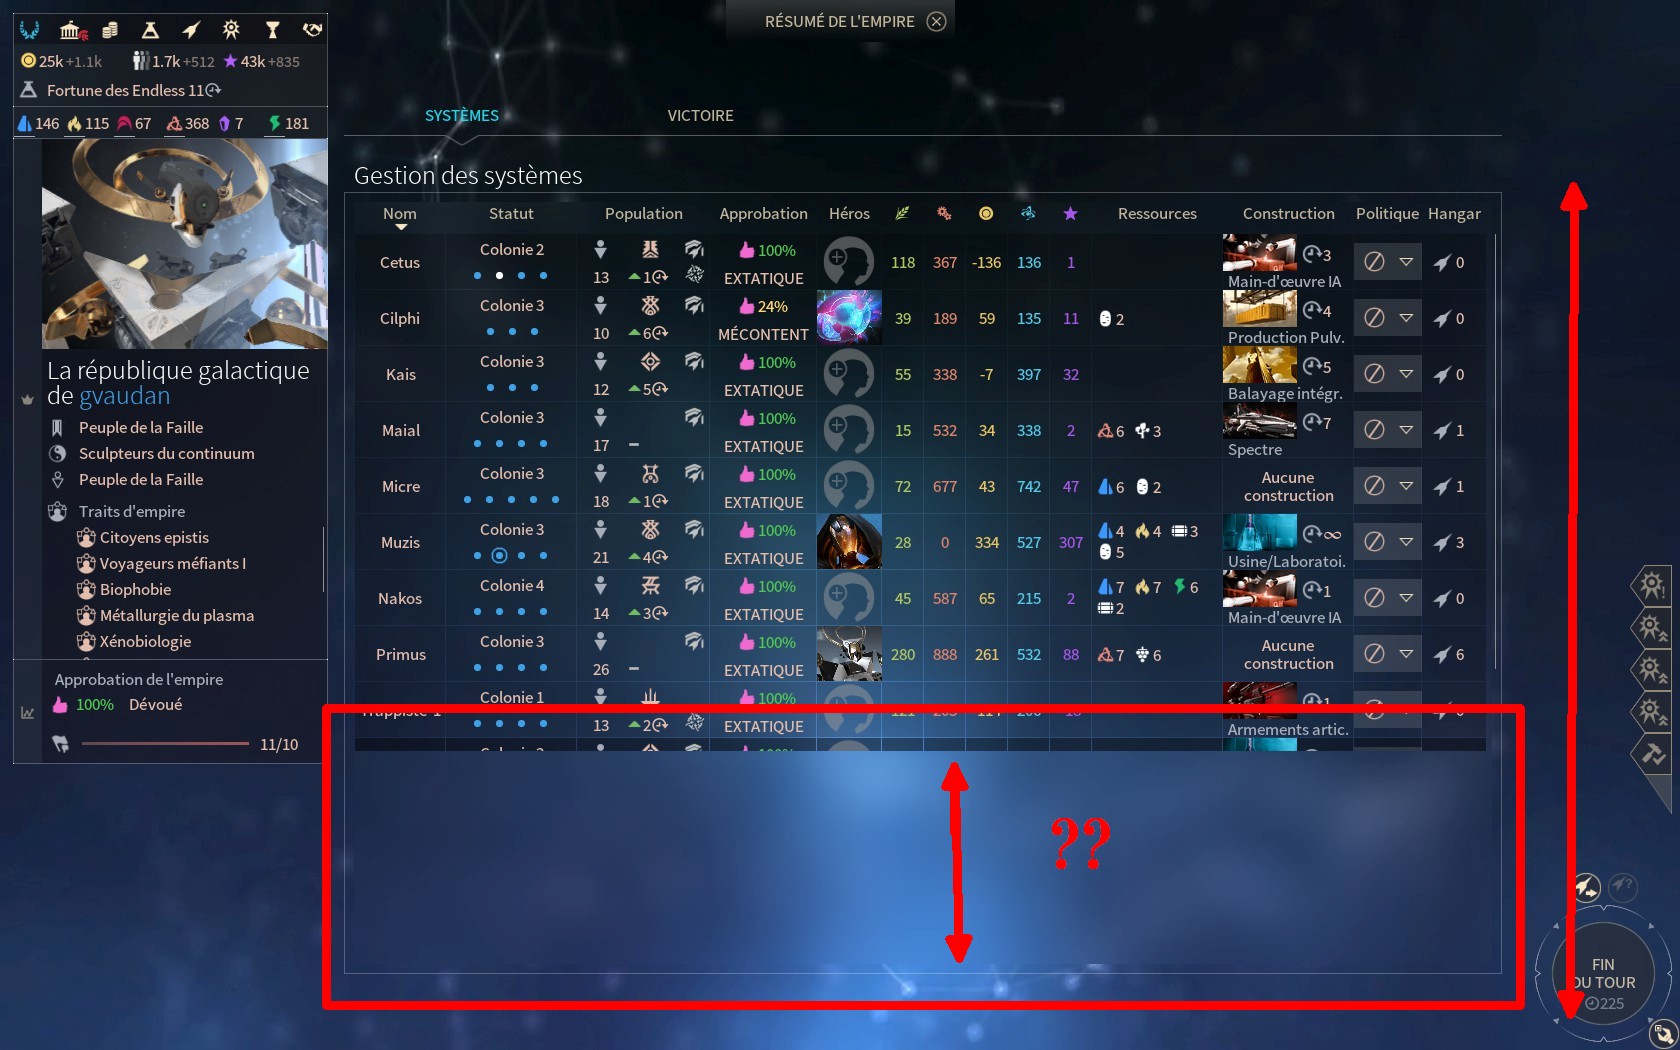Screen dimensions: 1680x1050
Task: Click the empire population progress bar
Action: (165, 744)
